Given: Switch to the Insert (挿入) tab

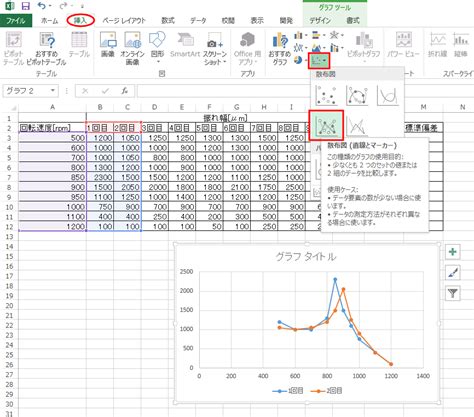Looking at the screenshot, I should [x=80, y=21].
